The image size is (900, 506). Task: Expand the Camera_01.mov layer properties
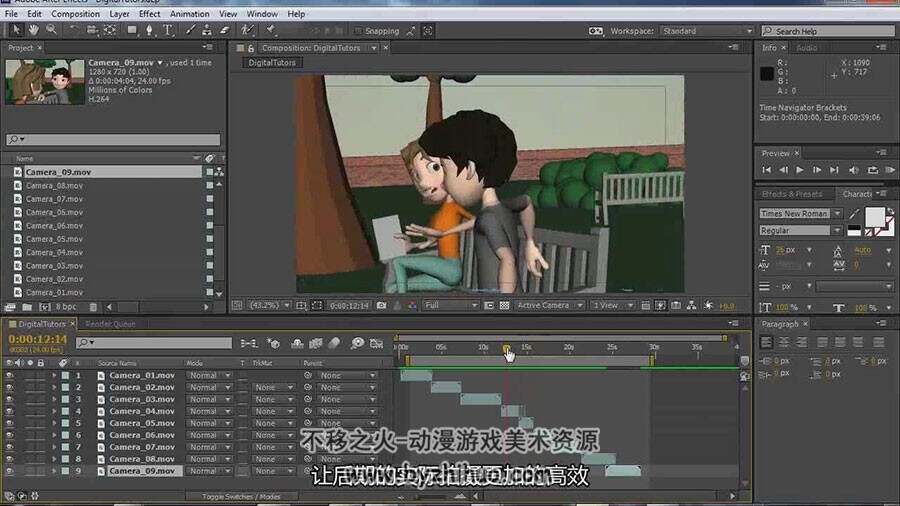click(x=55, y=375)
